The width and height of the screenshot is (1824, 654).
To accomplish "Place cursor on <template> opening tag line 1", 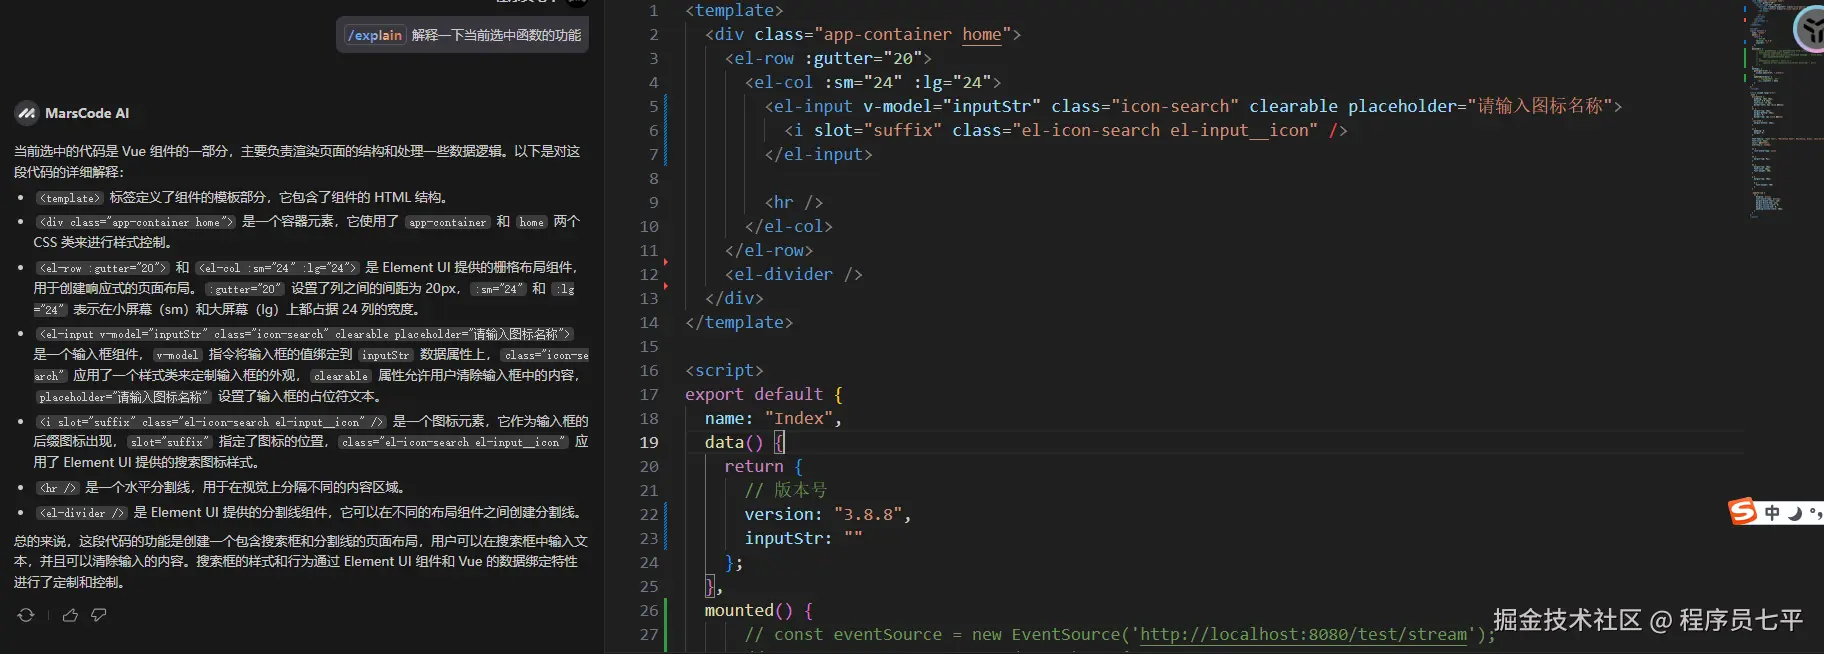I will [x=734, y=10].
